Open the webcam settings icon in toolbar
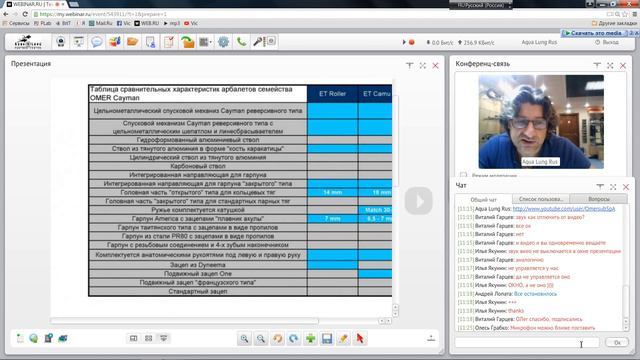Screen dimensions: 640x360 61,42
